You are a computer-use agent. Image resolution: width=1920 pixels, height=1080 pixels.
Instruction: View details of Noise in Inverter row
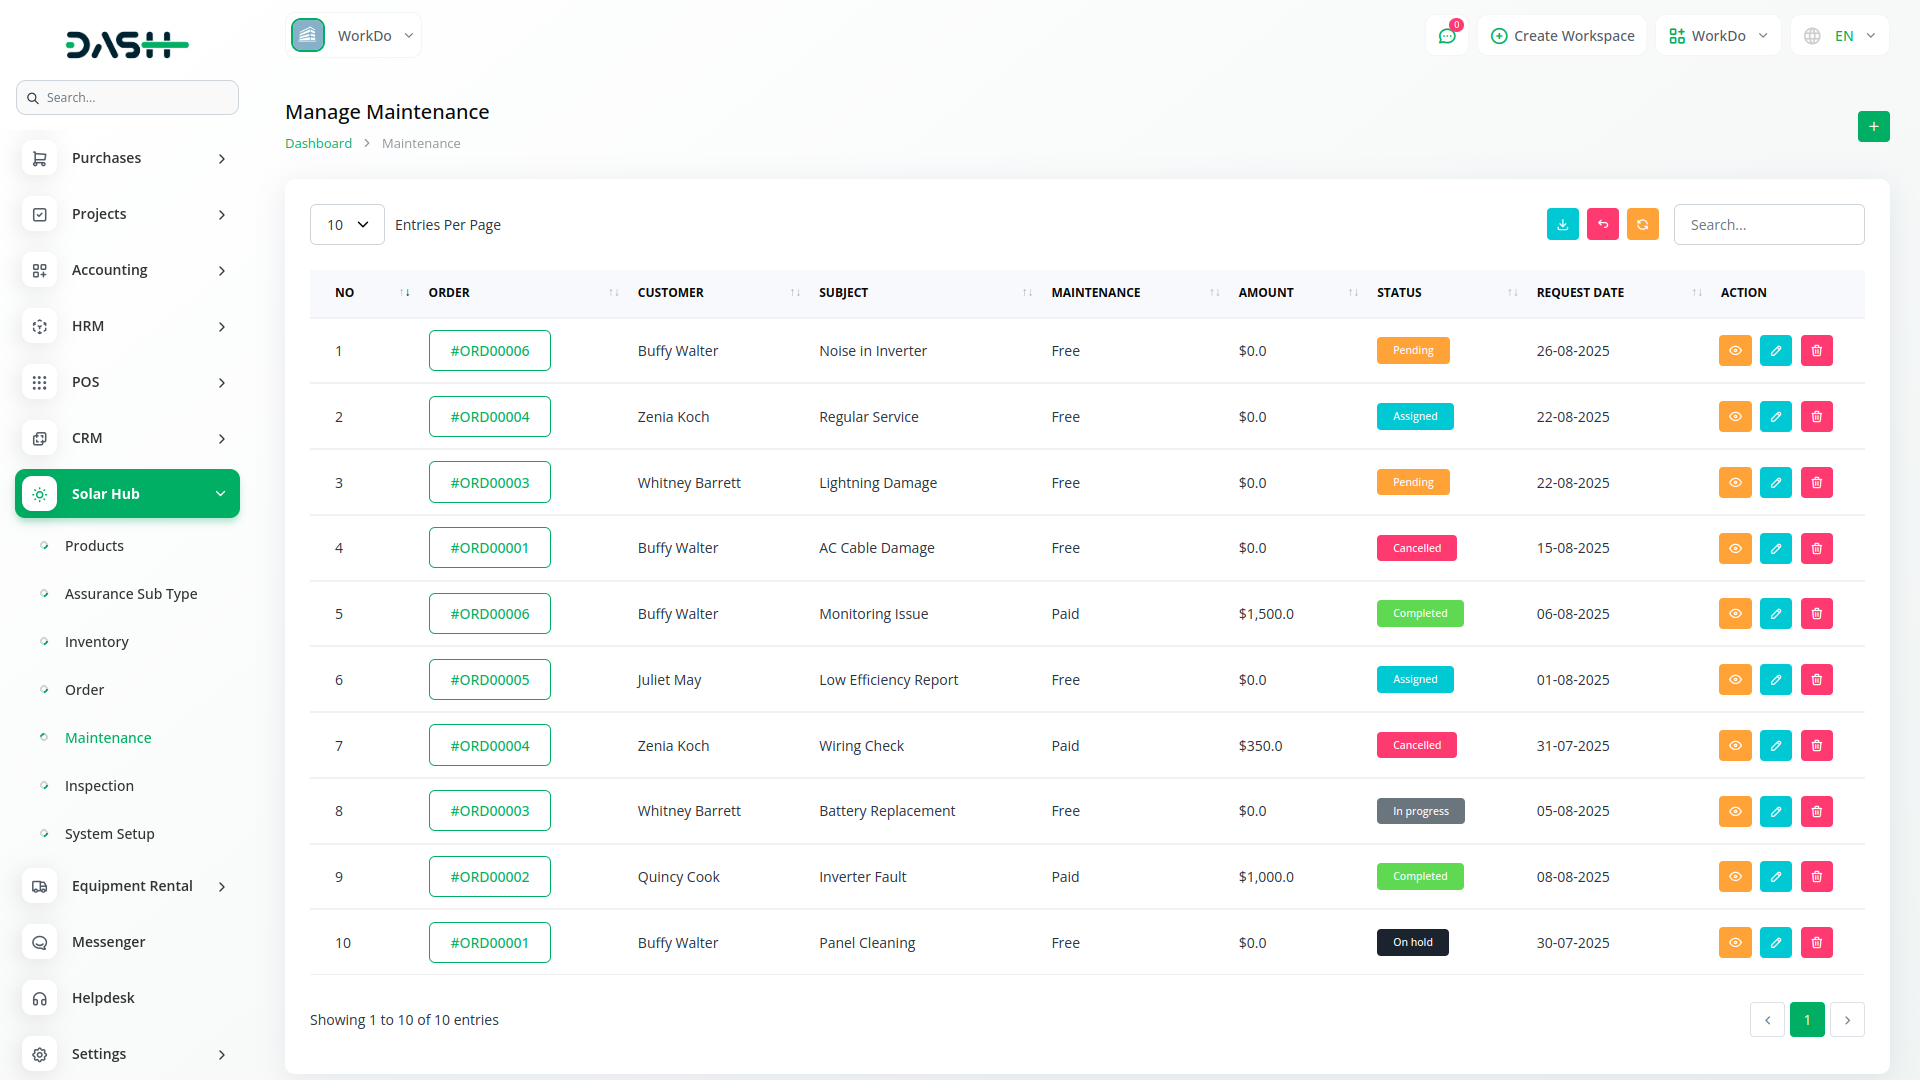click(x=1734, y=351)
